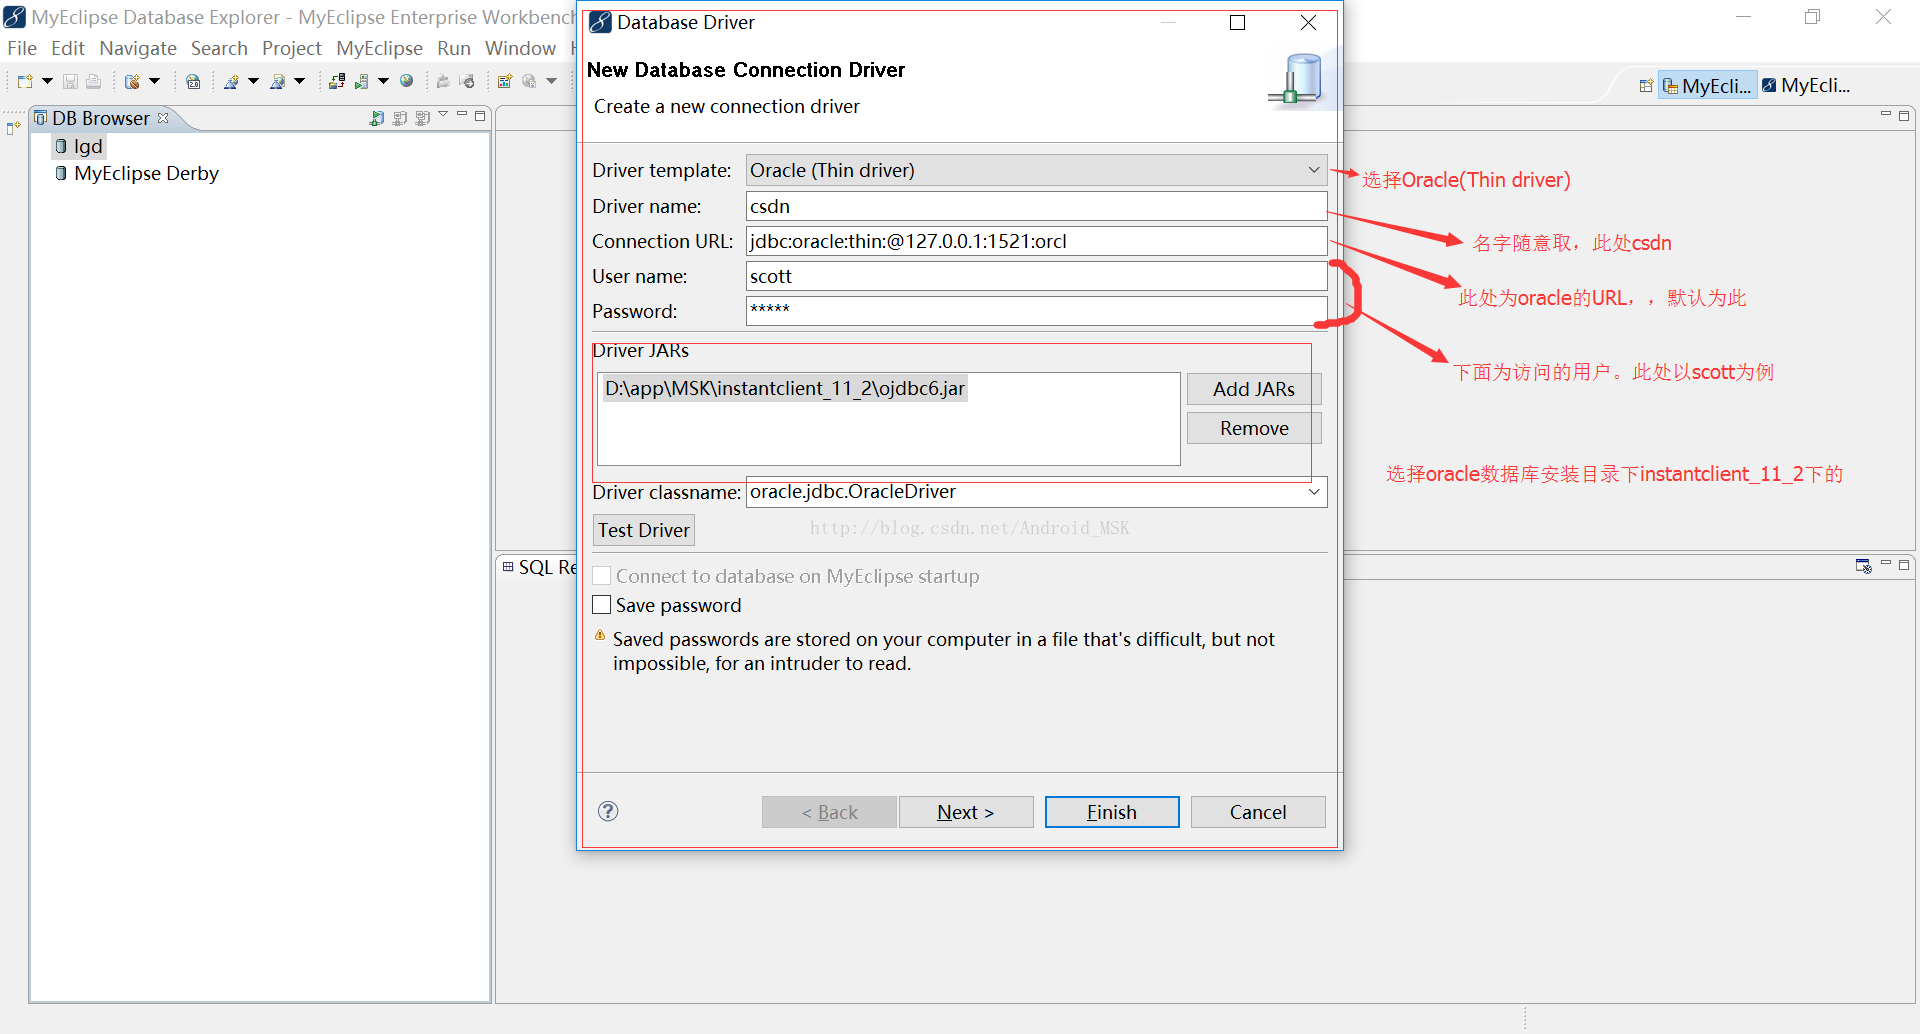Click the close all connections icon in DB Browser
Image resolution: width=1920 pixels, height=1034 pixels.
(x=422, y=118)
